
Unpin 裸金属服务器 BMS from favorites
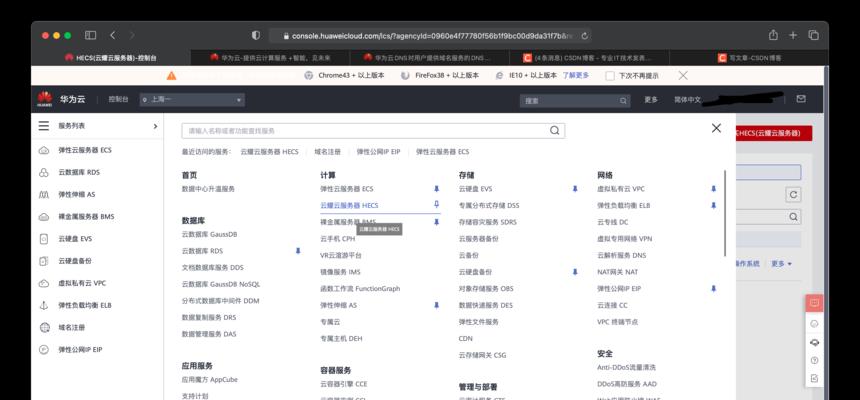click(x=437, y=222)
